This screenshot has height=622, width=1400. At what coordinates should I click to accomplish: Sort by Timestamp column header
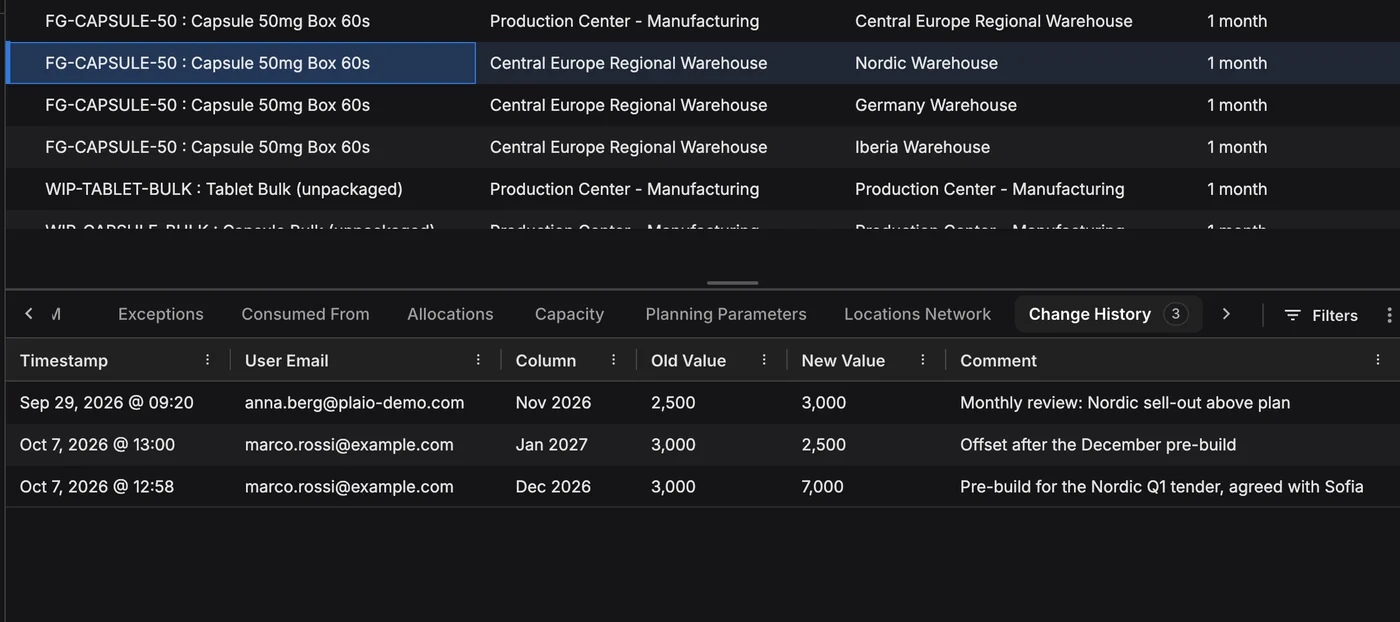coord(64,360)
